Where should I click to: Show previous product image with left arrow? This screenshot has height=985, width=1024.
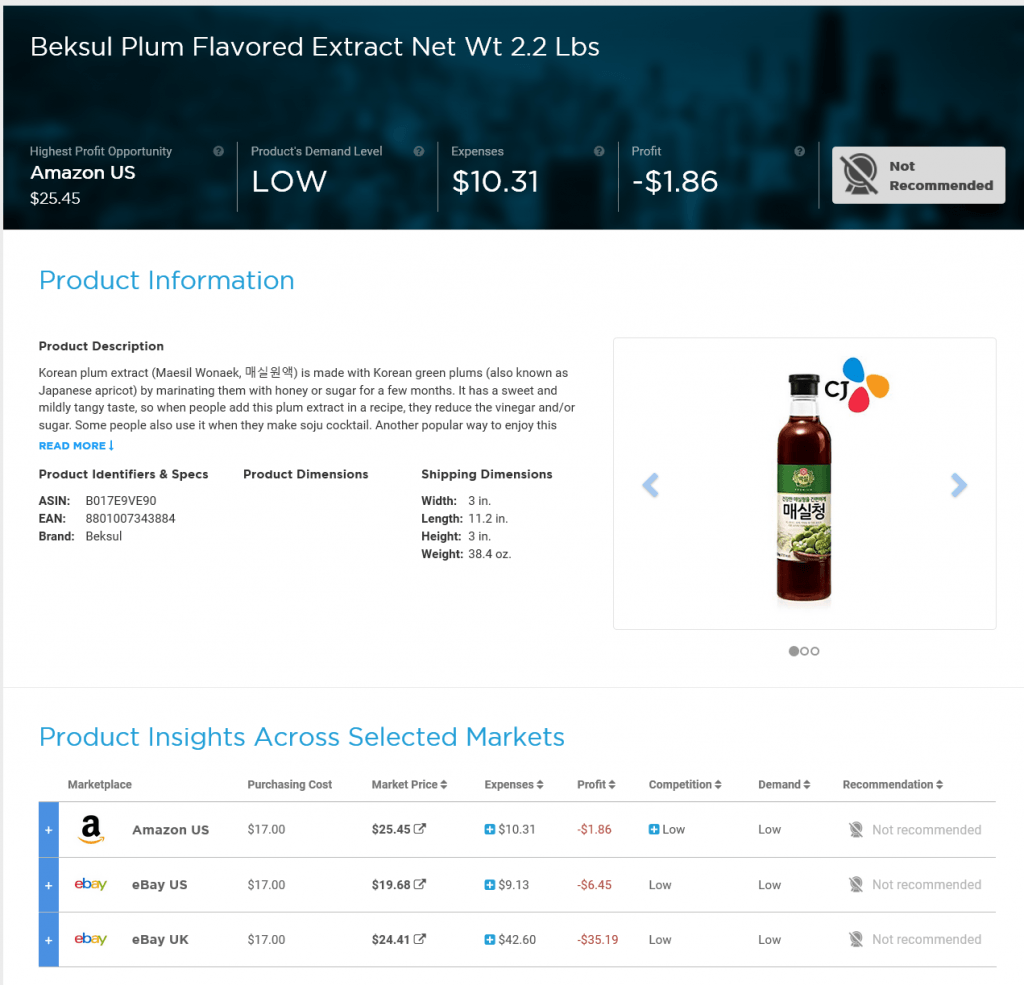pos(650,485)
